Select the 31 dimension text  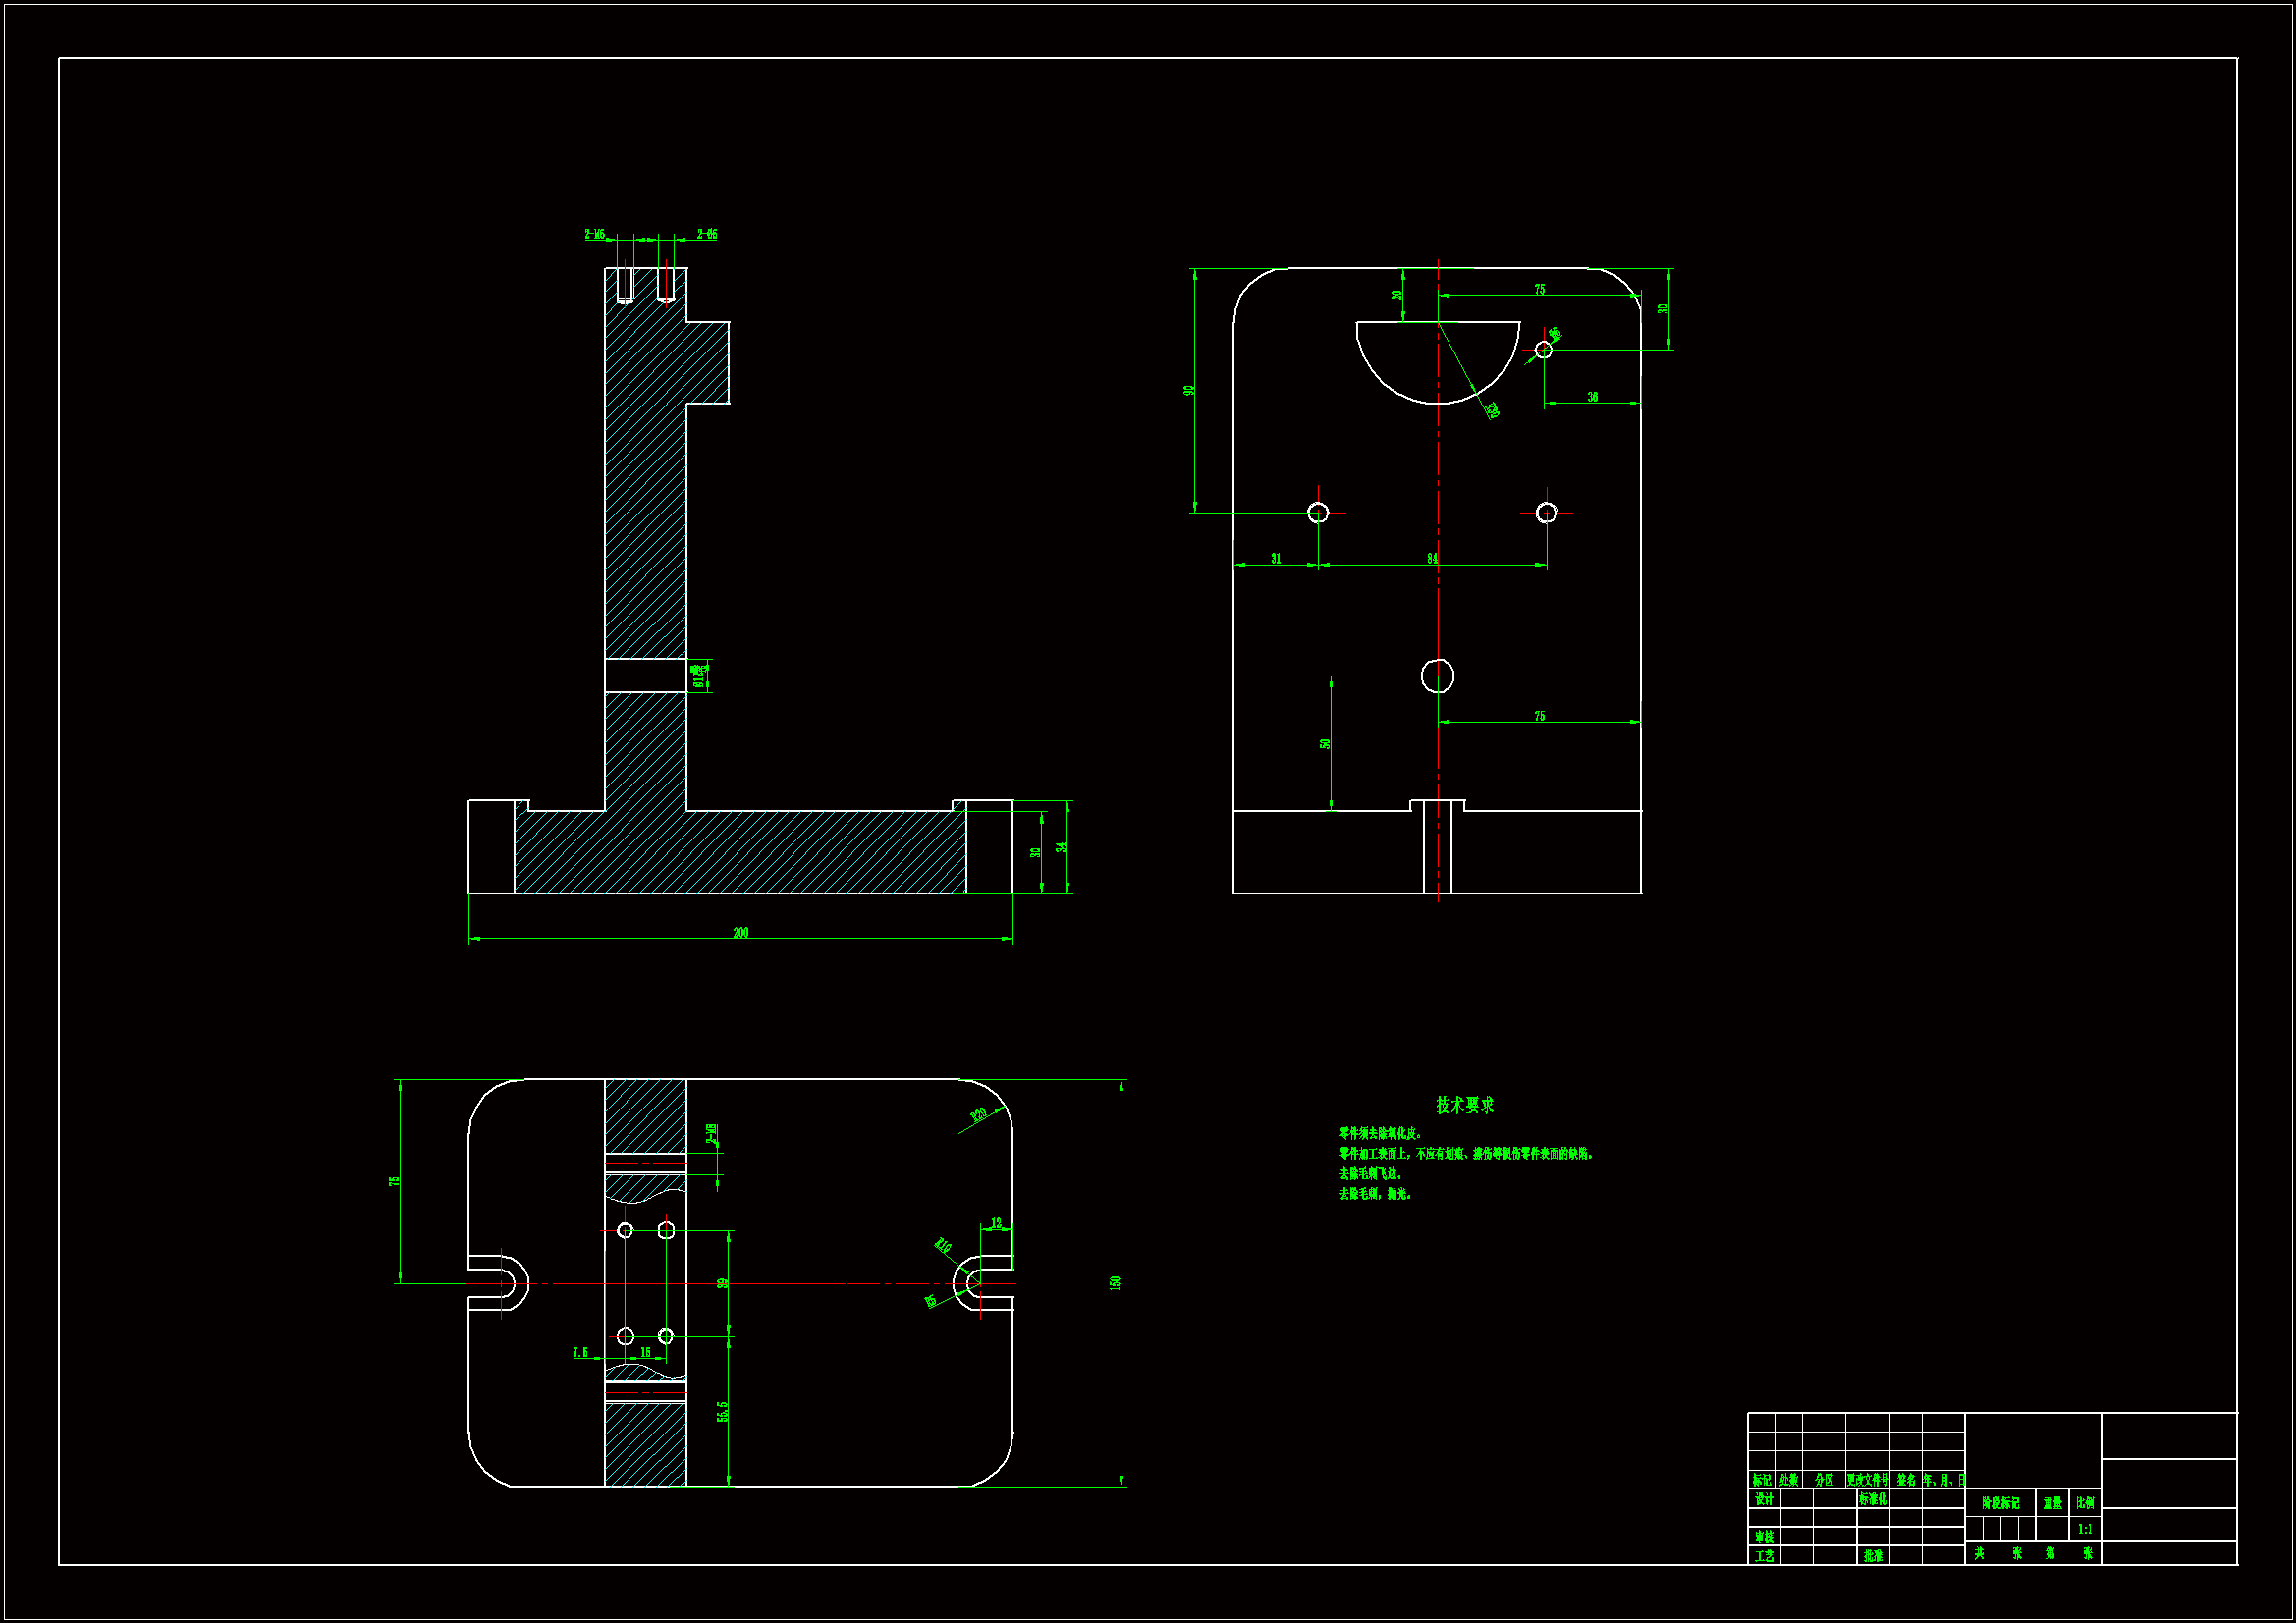[1276, 558]
